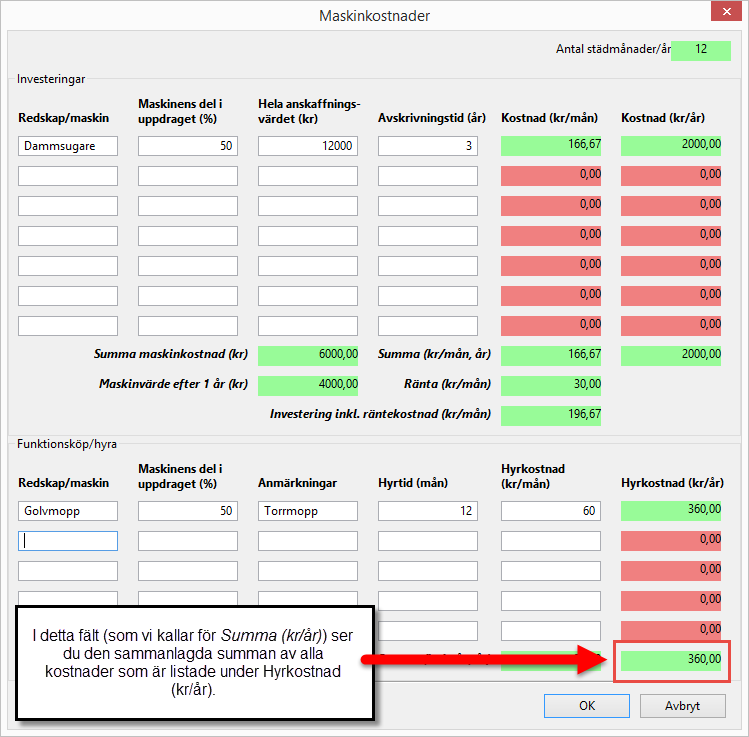The height and width of the screenshot is (737, 749).
Task: Close the Maskinkostnader dialog window
Action: (x=725, y=14)
